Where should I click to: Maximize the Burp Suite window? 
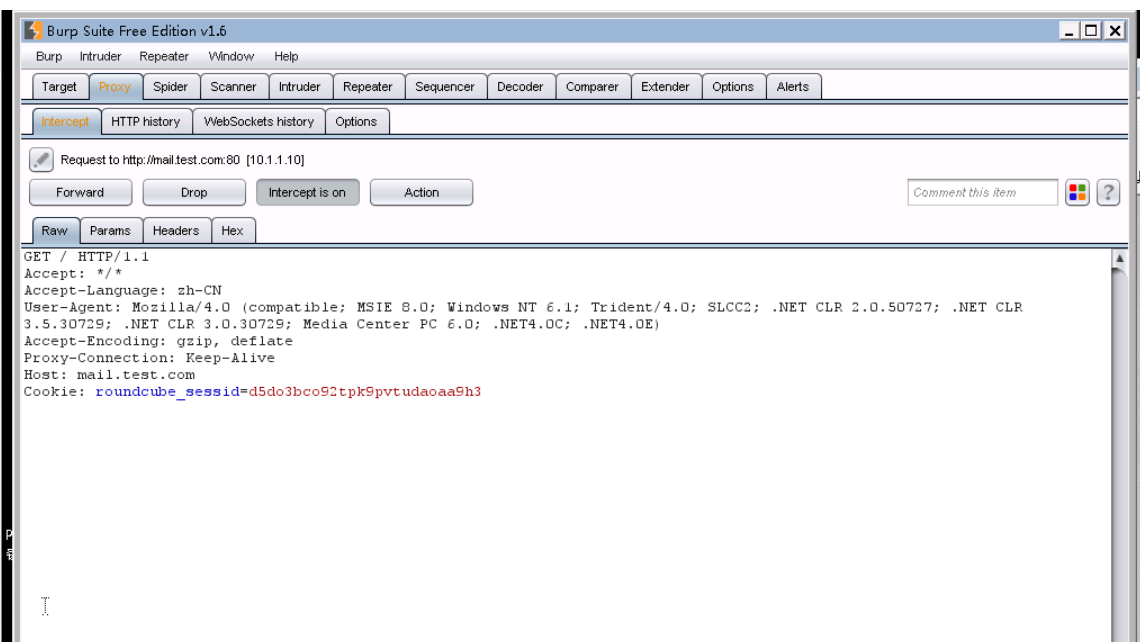[x=1091, y=31]
